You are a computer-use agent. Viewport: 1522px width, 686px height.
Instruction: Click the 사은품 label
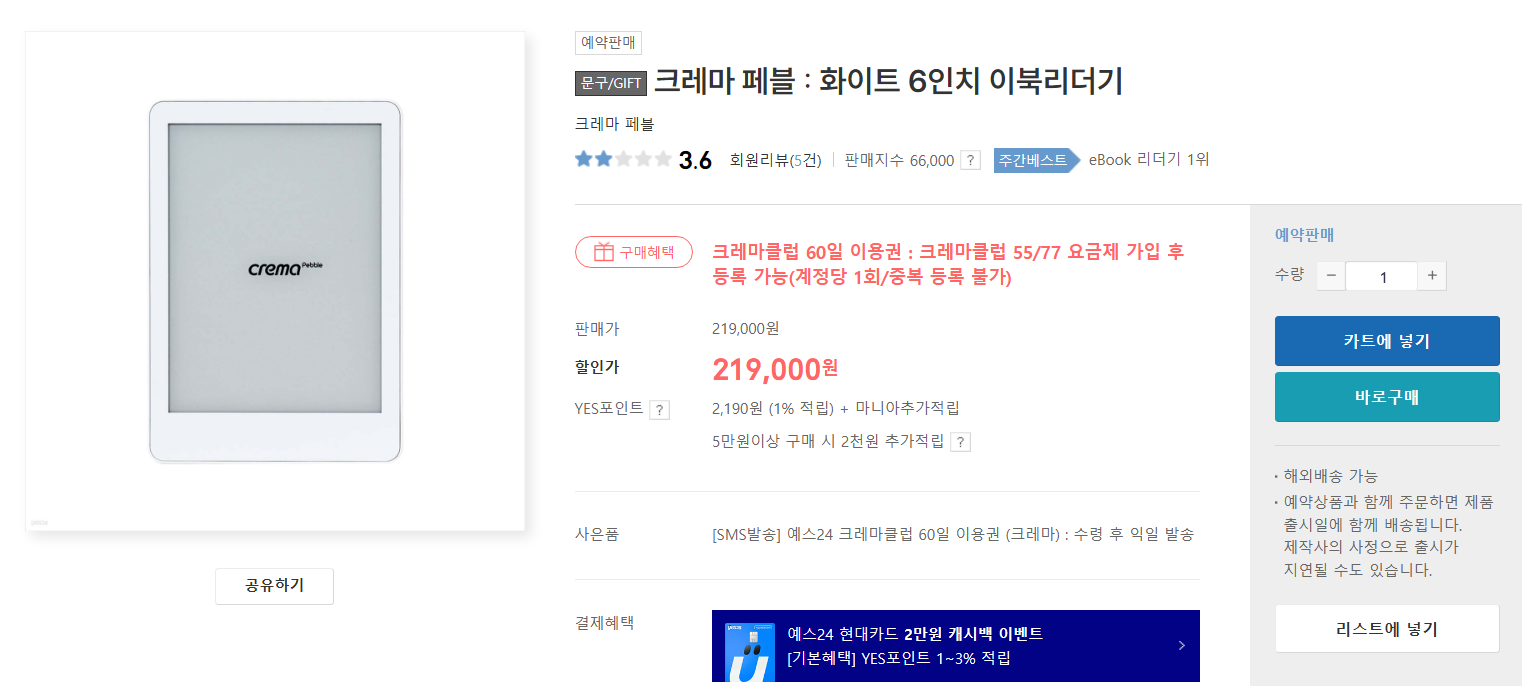[597, 534]
